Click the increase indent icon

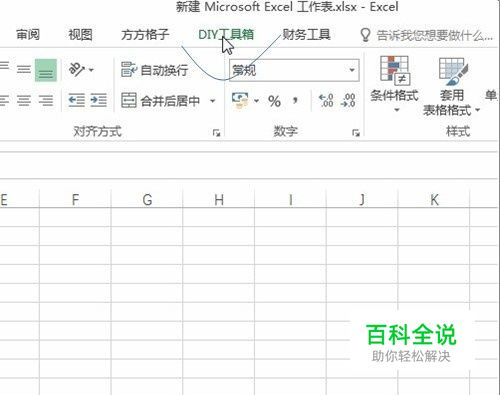point(98,100)
